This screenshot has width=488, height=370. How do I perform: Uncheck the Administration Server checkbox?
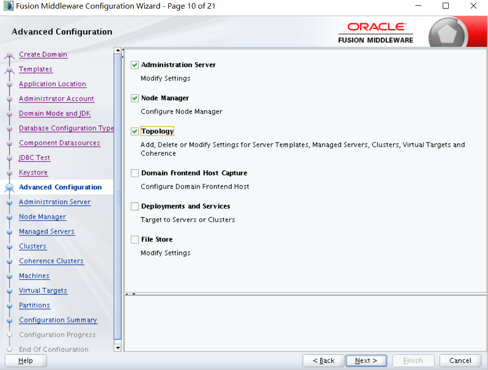[x=135, y=65]
